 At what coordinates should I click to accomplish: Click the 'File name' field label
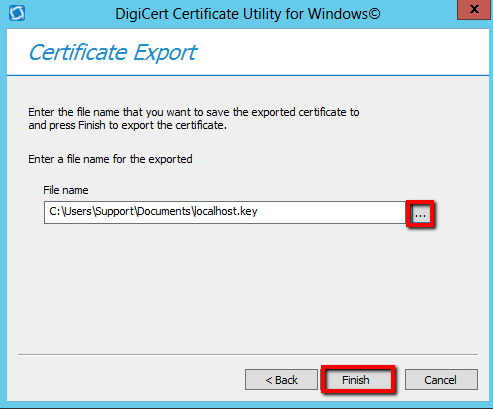(x=66, y=190)
